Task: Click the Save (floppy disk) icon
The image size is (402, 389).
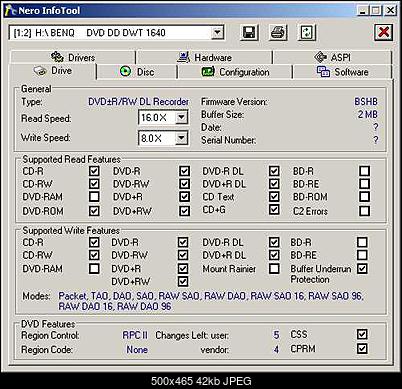Action: 249,33
